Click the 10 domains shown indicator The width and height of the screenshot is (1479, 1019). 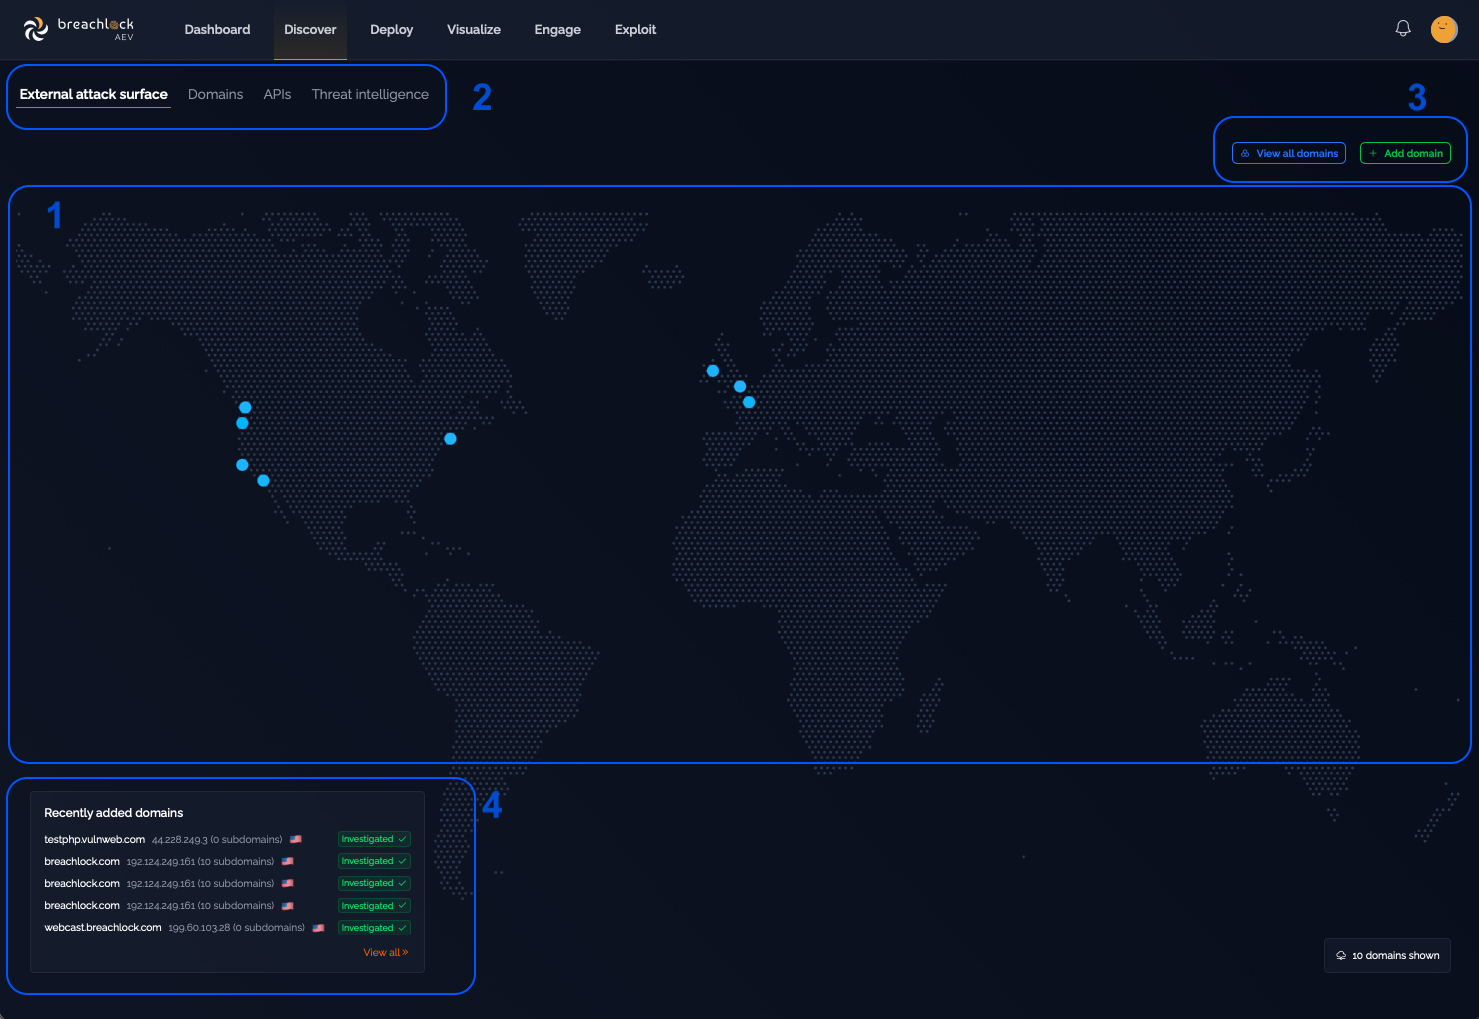[x=1387, y=955]
